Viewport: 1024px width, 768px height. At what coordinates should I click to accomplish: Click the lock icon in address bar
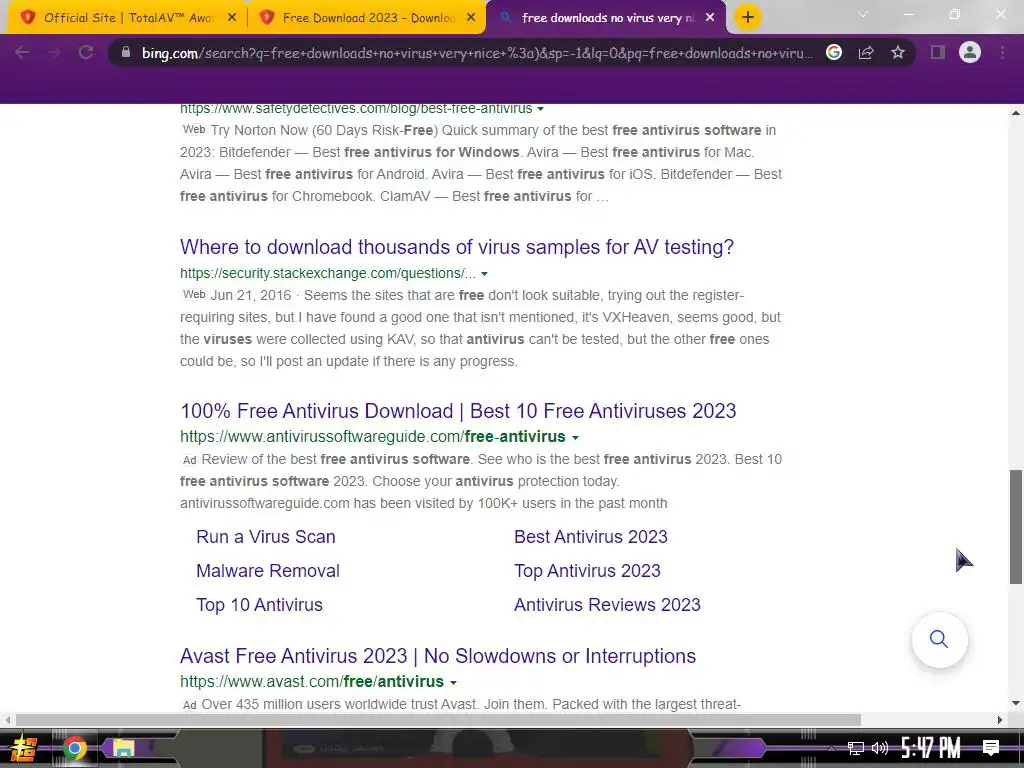coord(126,52)
